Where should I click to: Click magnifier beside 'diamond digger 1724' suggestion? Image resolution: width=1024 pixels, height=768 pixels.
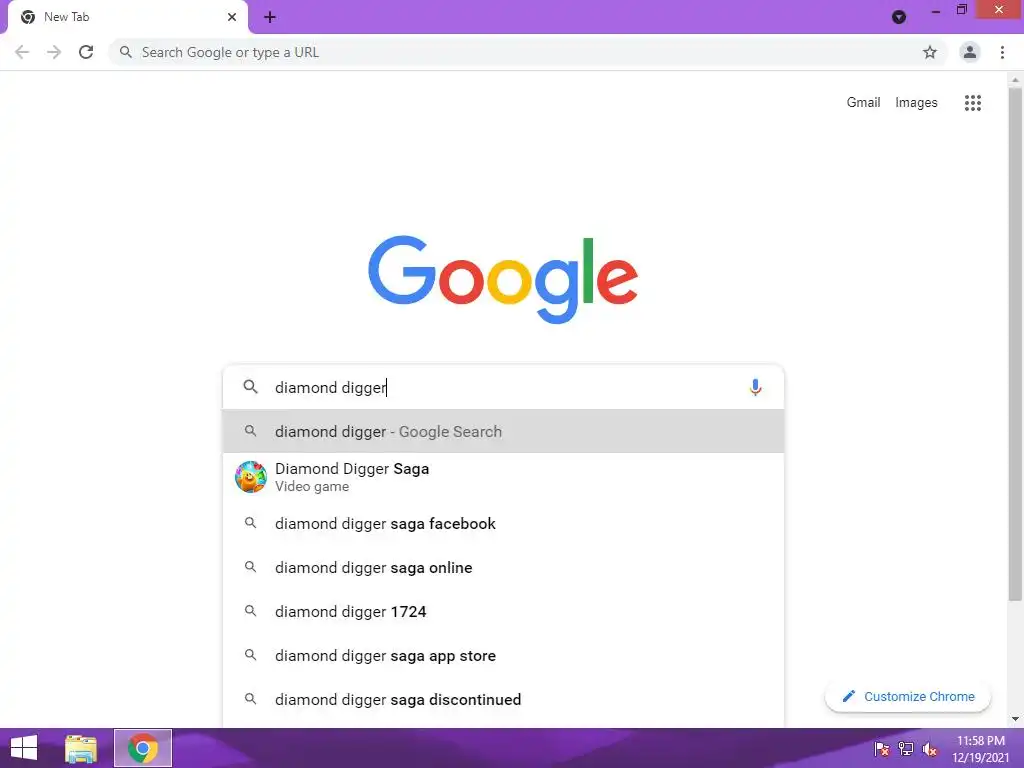click(x=250, y=611)
